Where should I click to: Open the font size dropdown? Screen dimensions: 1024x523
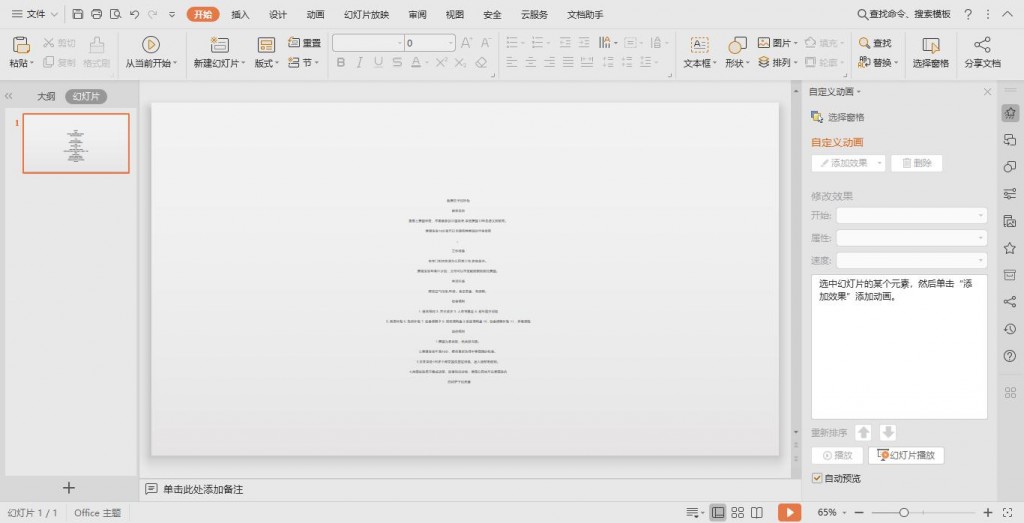point(451,43)
